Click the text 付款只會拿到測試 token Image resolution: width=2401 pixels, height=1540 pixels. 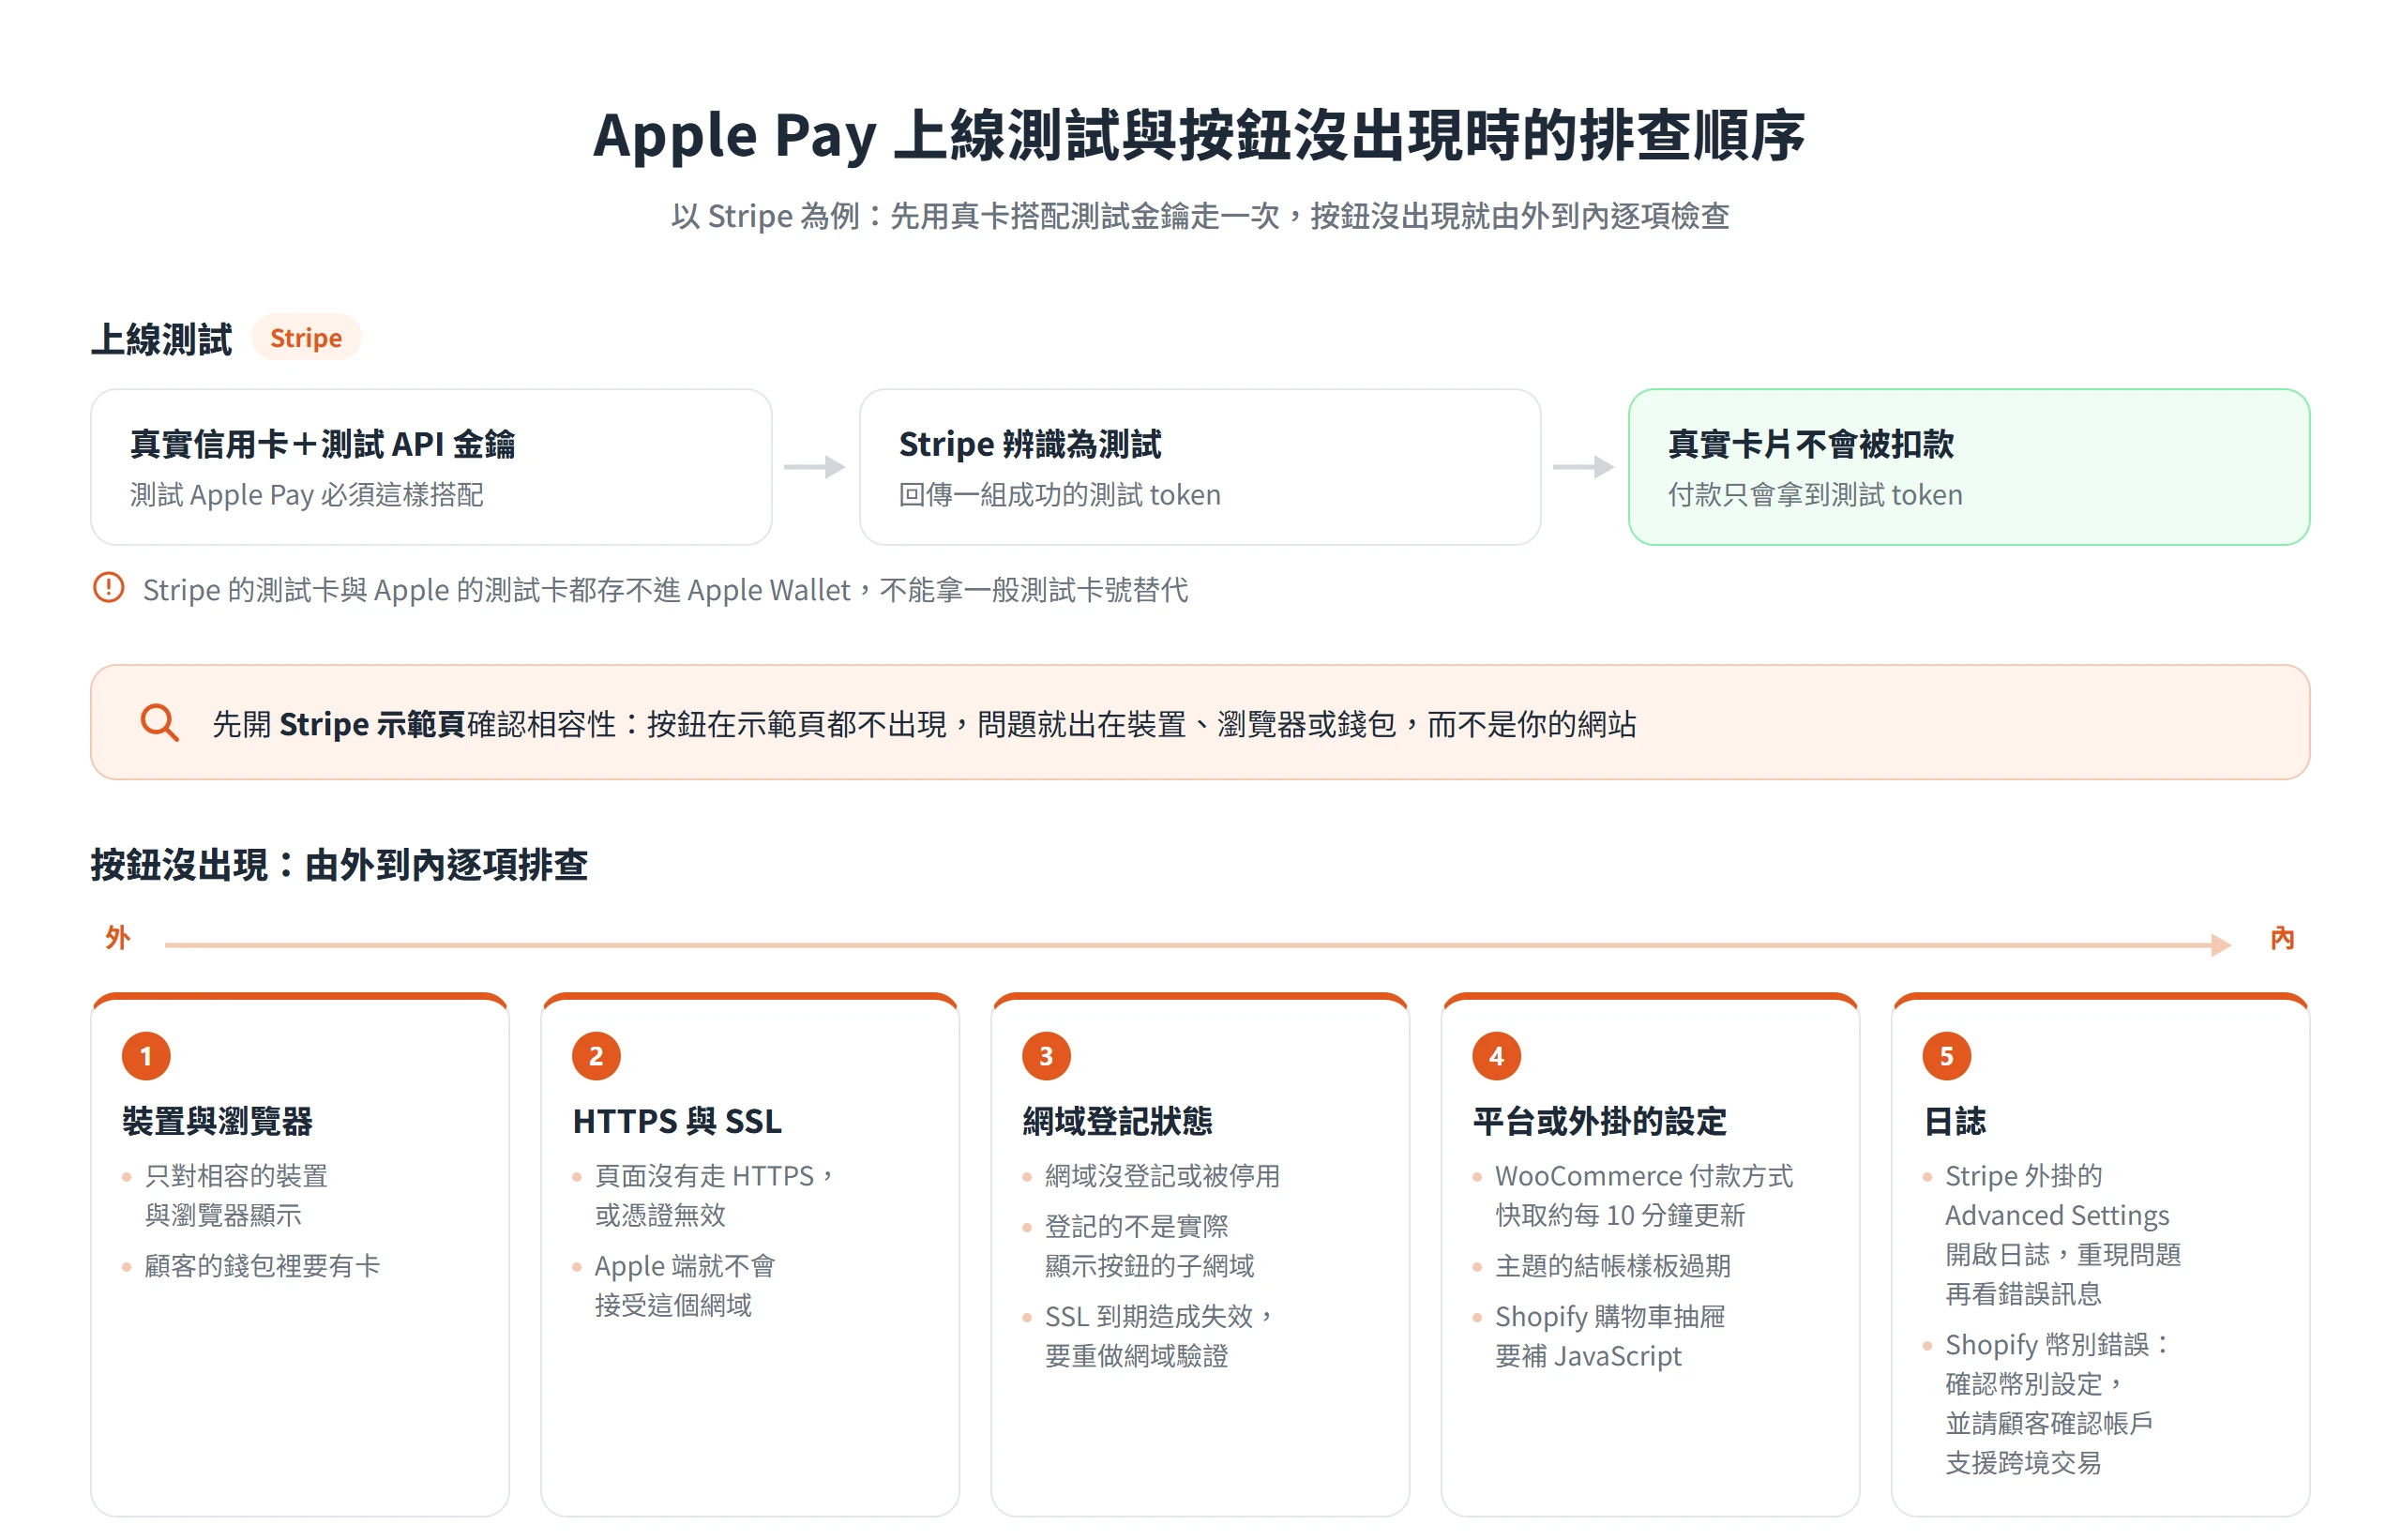click(x=1814, y=495)
